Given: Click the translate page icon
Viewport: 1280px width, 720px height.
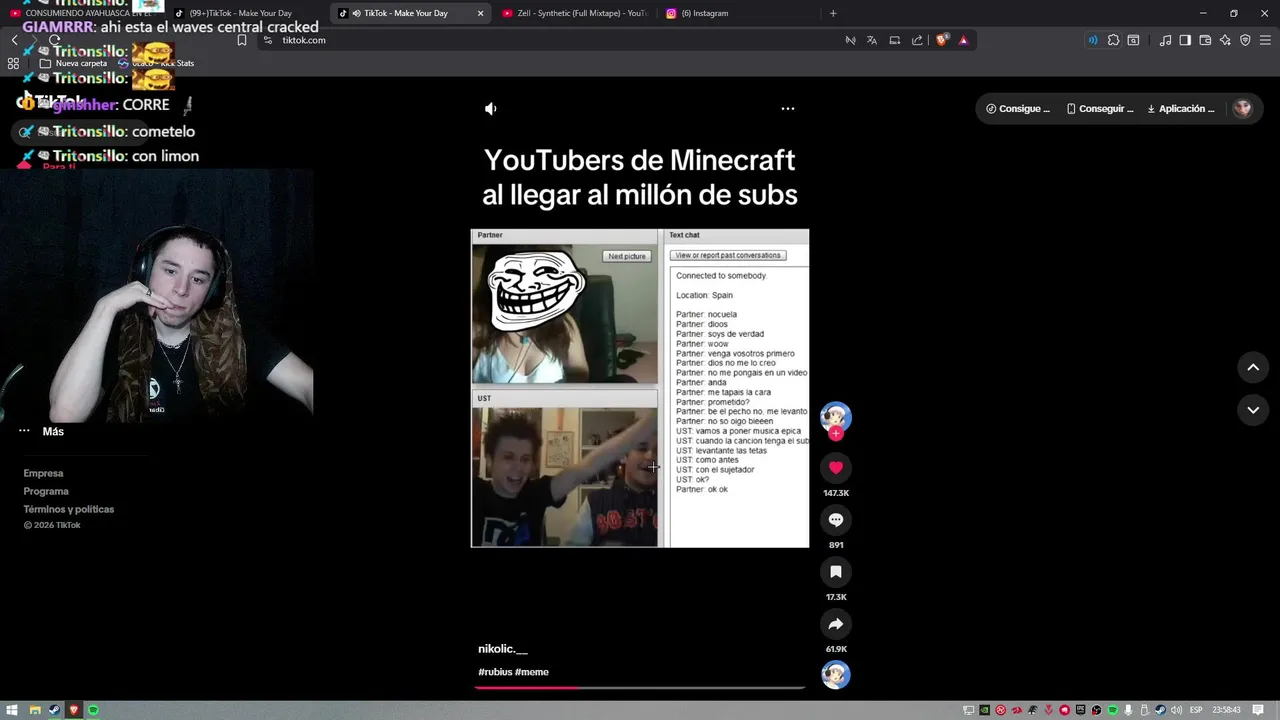Looking at the screenshot, I should pos(872,40).
